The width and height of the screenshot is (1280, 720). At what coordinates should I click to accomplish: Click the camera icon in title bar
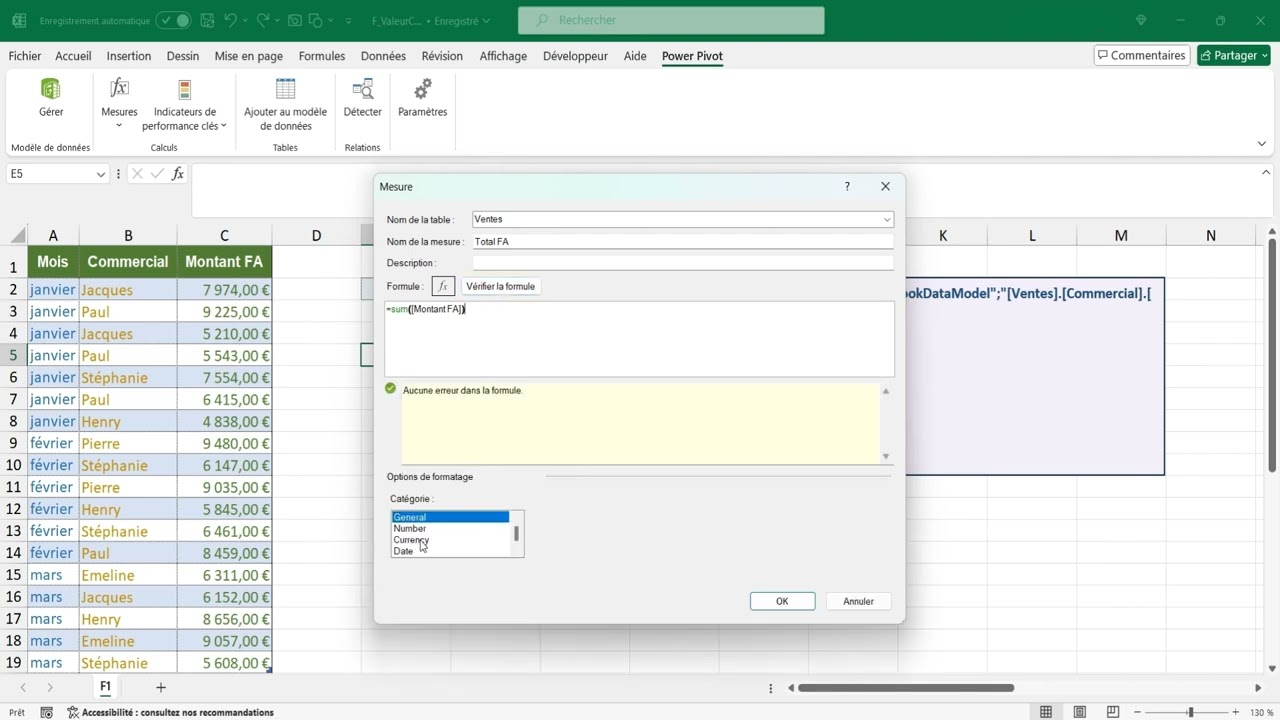coord(295,20)
